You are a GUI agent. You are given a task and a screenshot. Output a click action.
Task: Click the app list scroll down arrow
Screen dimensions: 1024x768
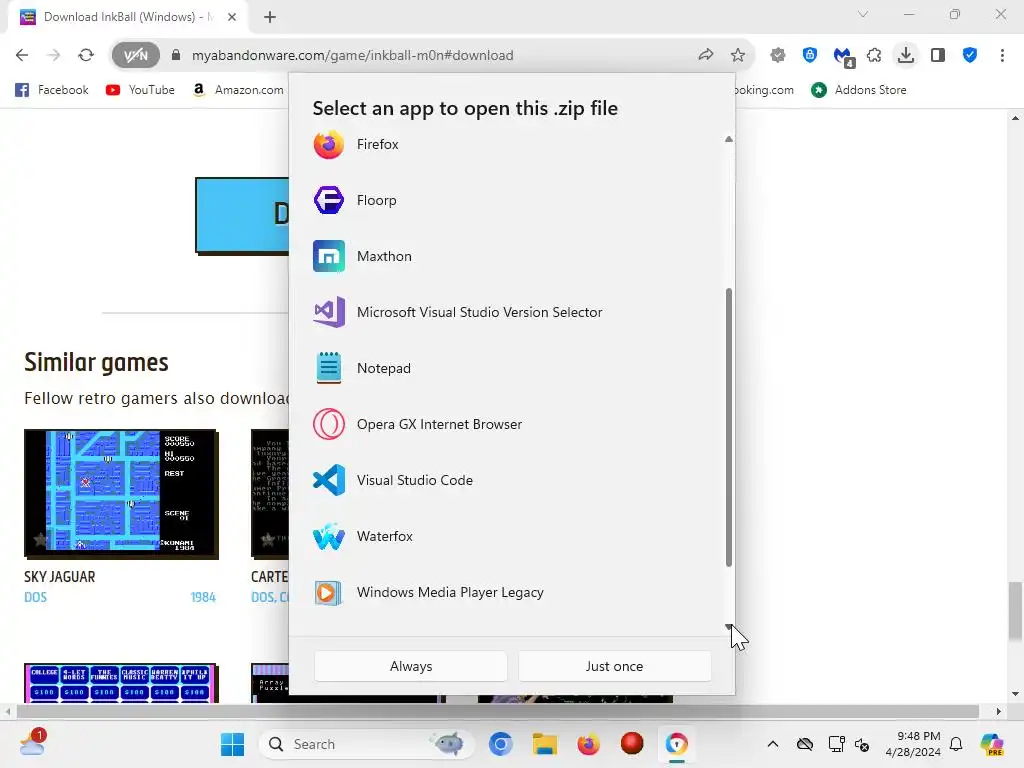pos(729,626)
